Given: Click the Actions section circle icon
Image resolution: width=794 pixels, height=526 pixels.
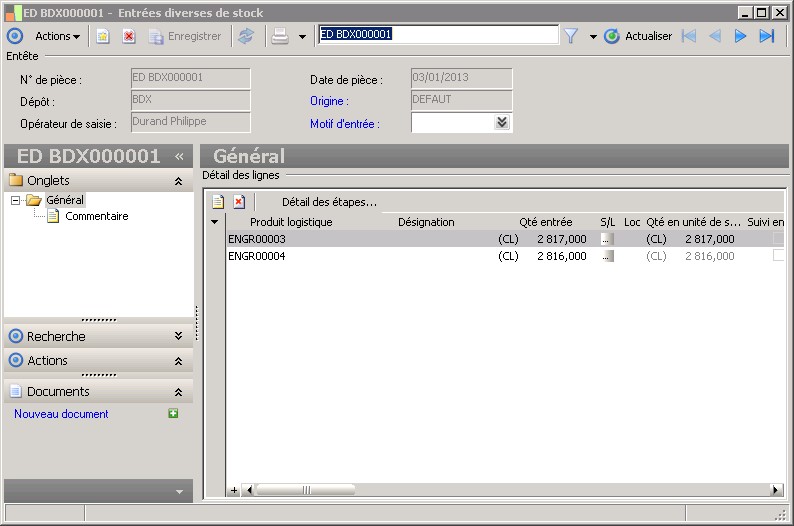Looking at the screenshot, I should pyautogui.click(x=16, y=360).
